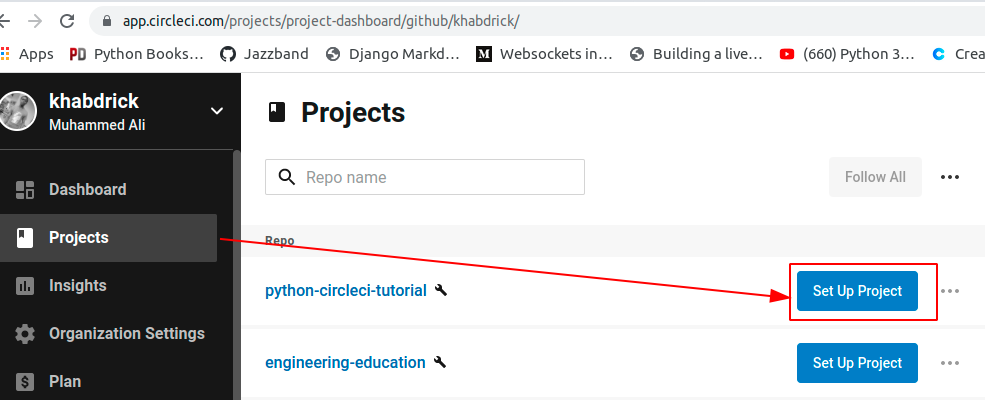The width and height of the screenshot is (985, 400).
Task: Open more options for python-circleci-tutorial row
Action: pyautogui.click(x=950, y=291)
